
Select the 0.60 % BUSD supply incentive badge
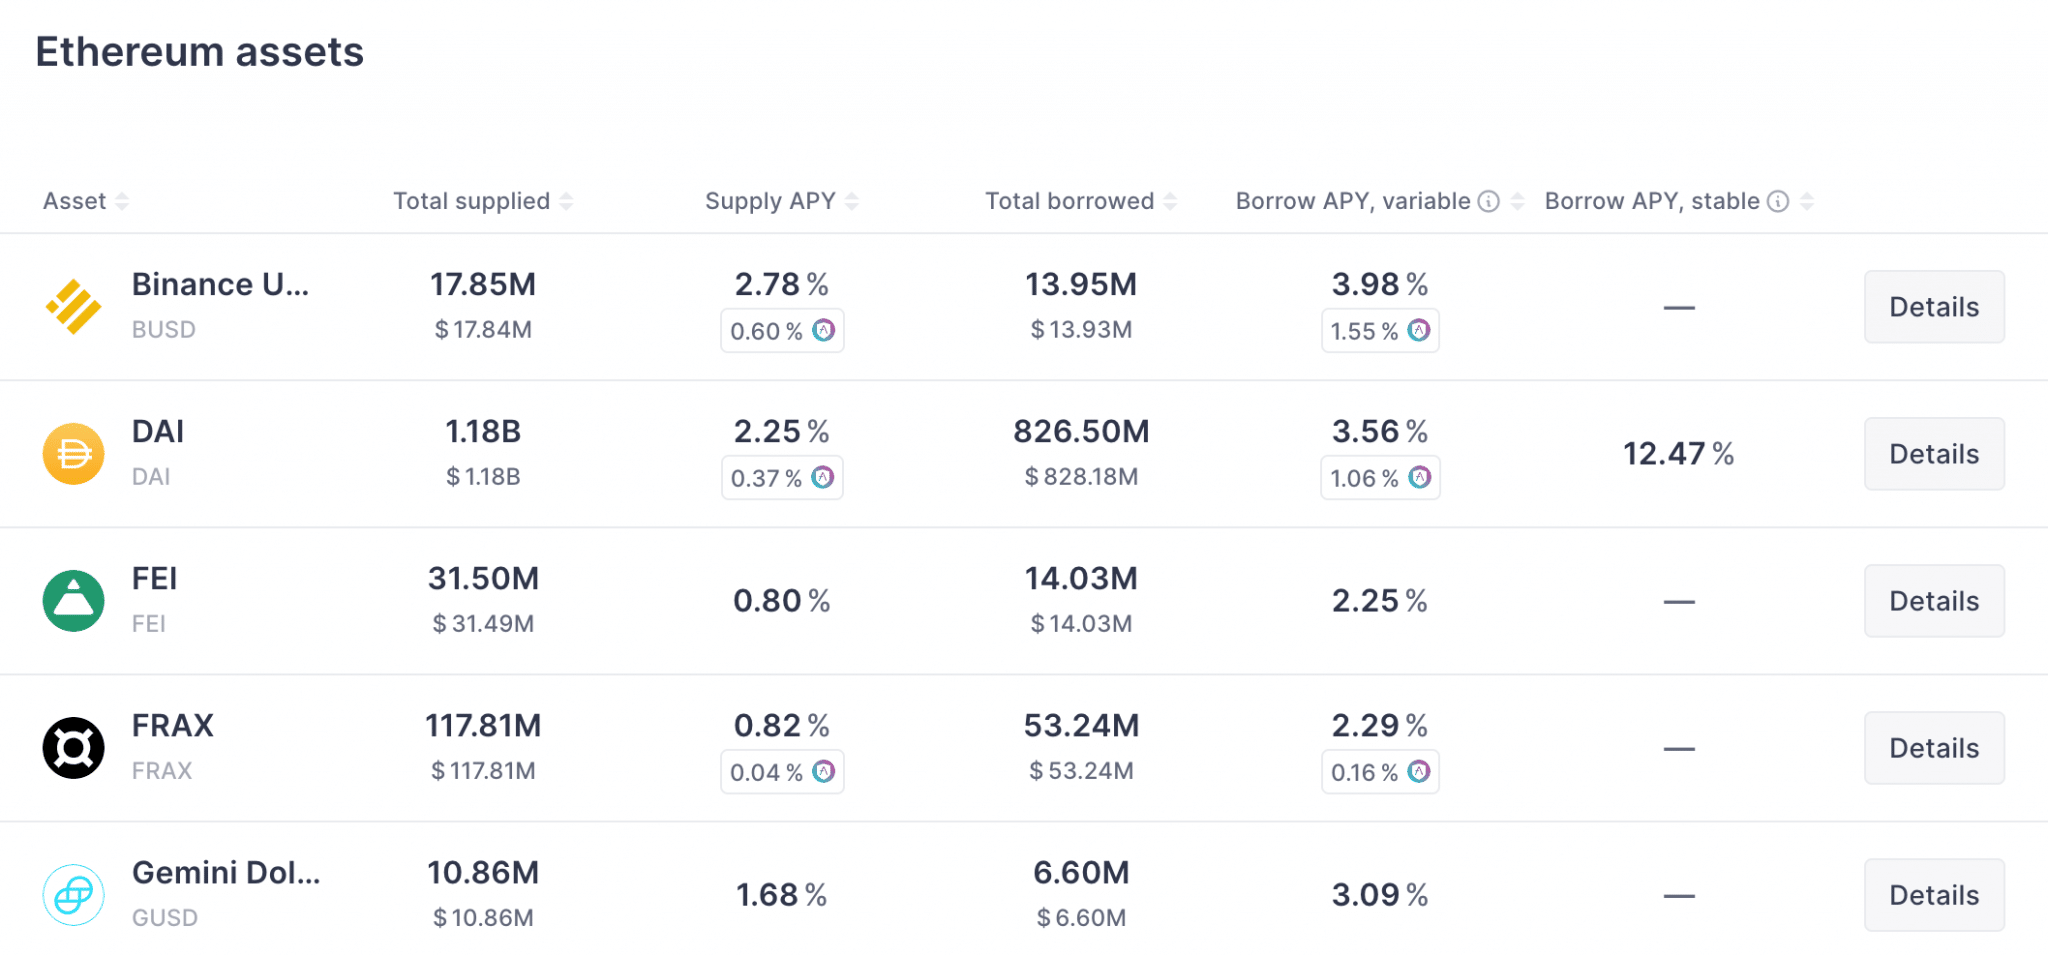click(782, 331)
